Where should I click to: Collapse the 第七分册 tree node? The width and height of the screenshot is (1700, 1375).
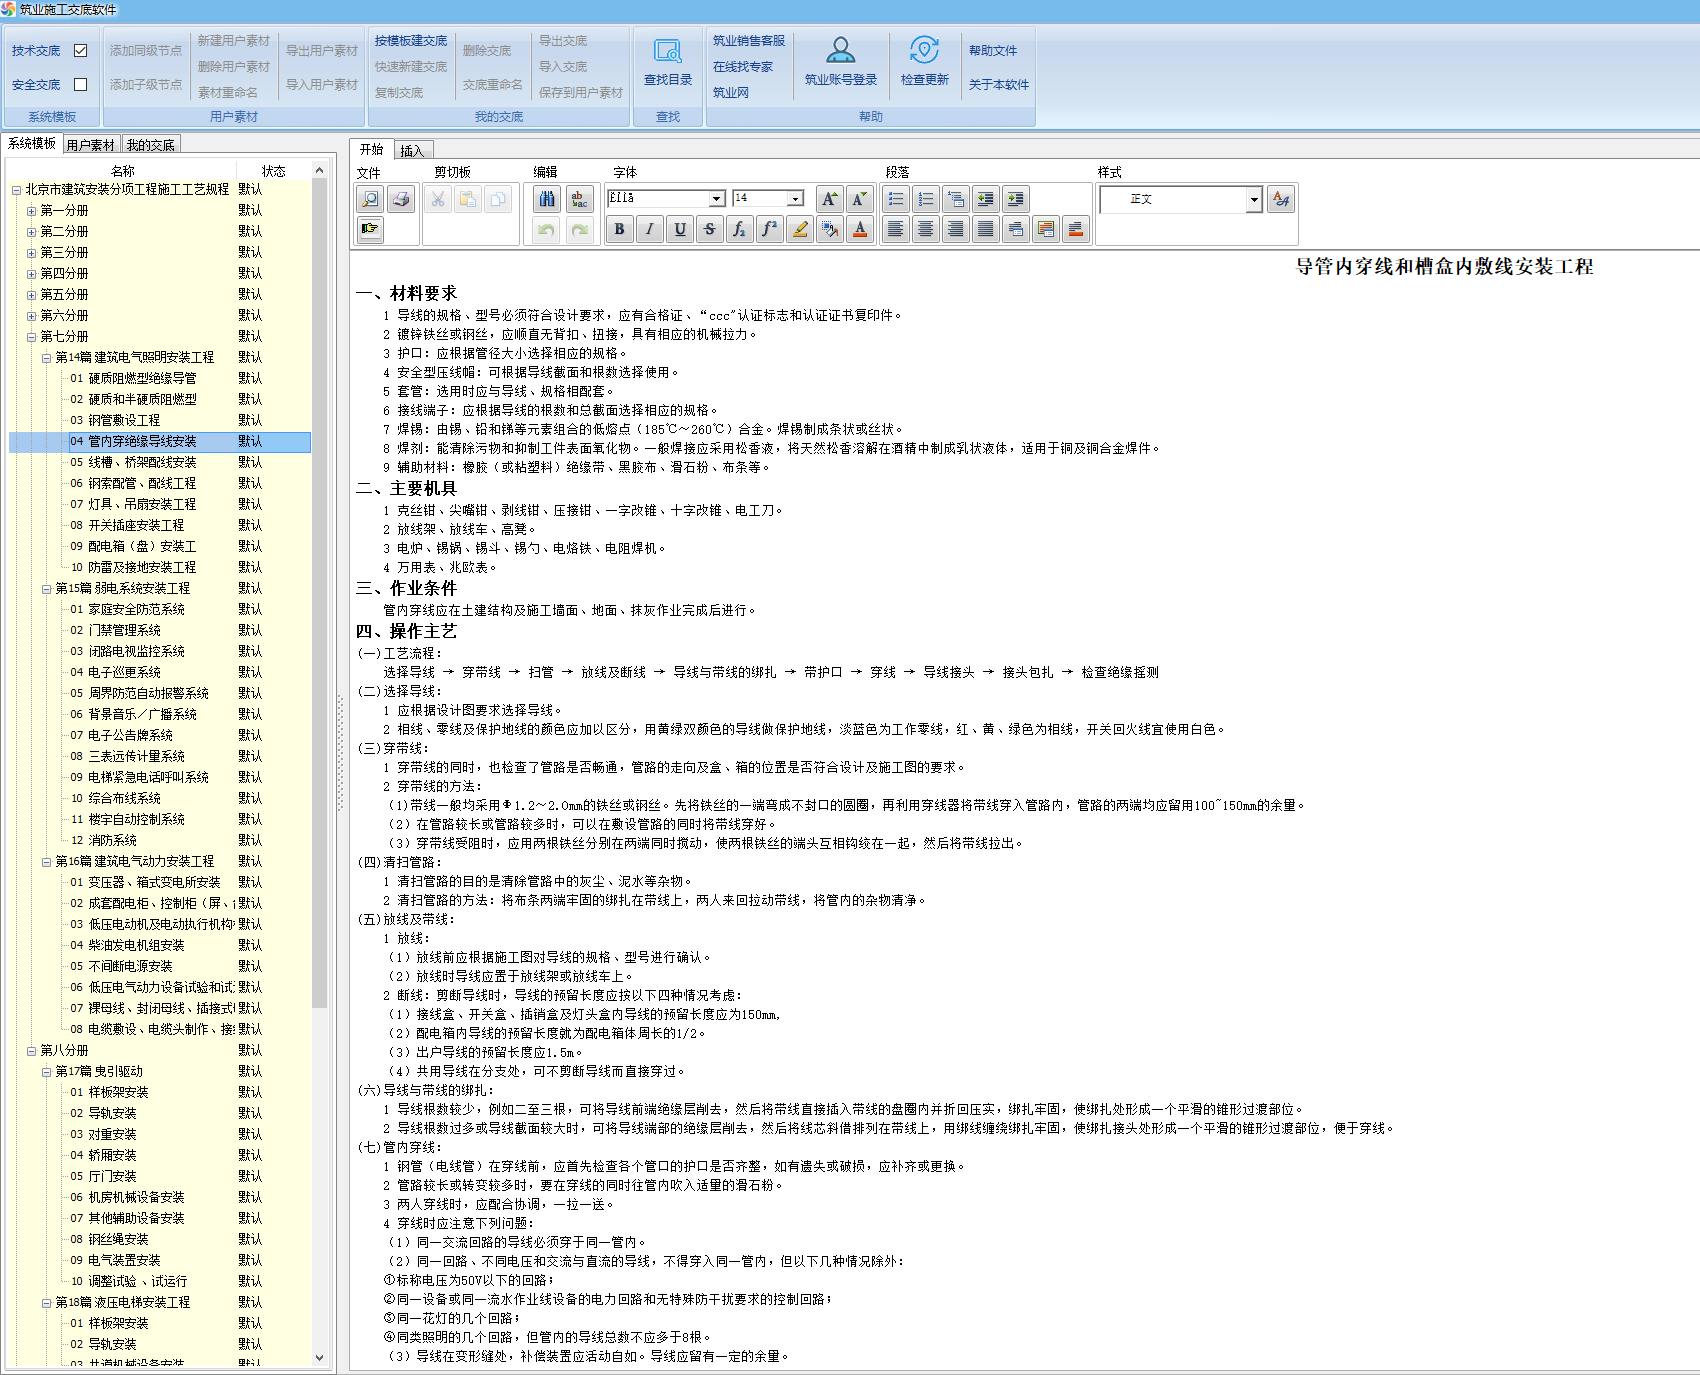(31, 337)
